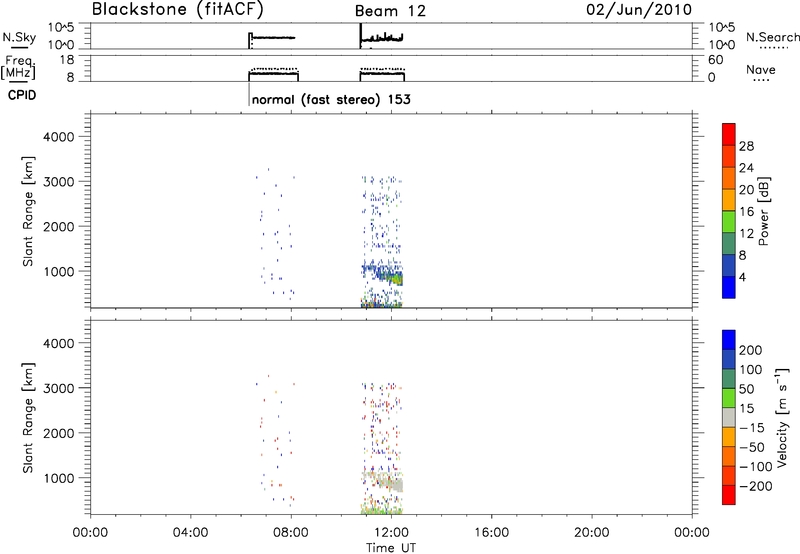Viewport: 800px width, 554px height.
Task: Click the yellow-orange Power swatch near 16–20 dB
Action: click(729, 200)
